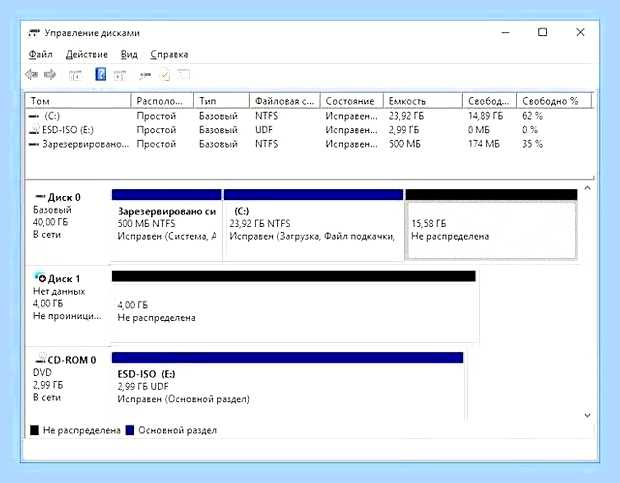Click the Диск 1 Нет данных label panel

pyautogui.click(x=67, y=305)
